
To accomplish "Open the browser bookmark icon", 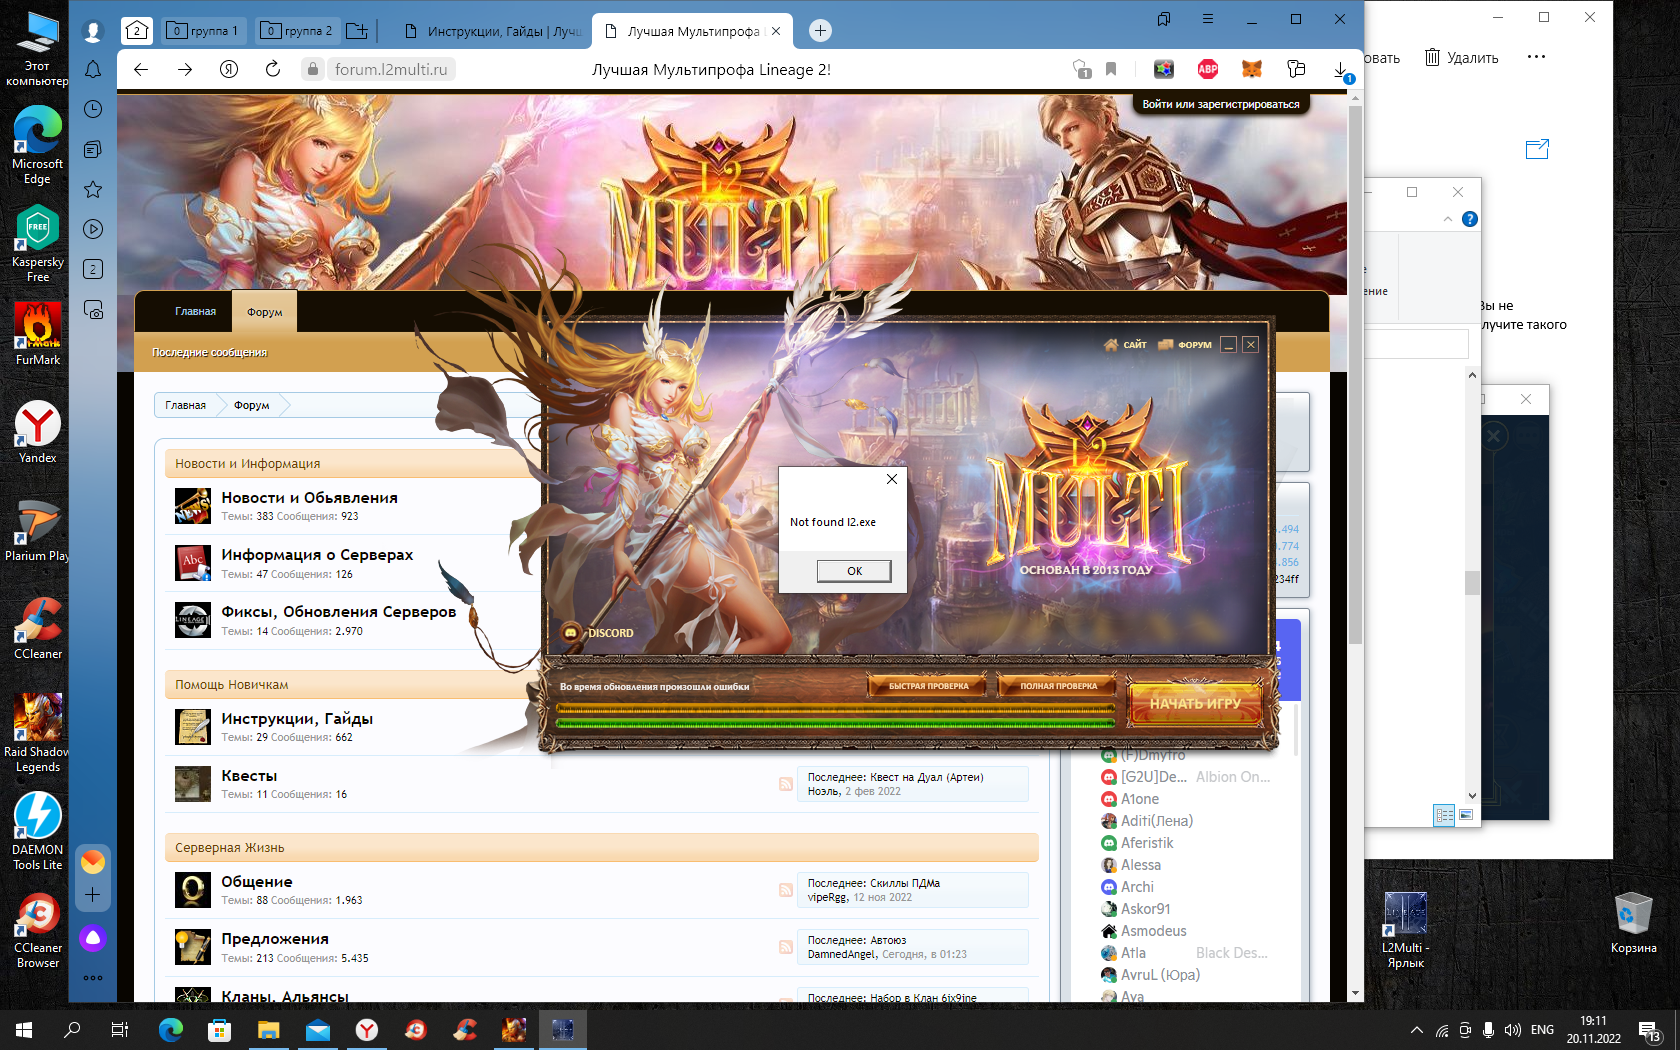I will pyautogui.click(x=1111, y=69).
